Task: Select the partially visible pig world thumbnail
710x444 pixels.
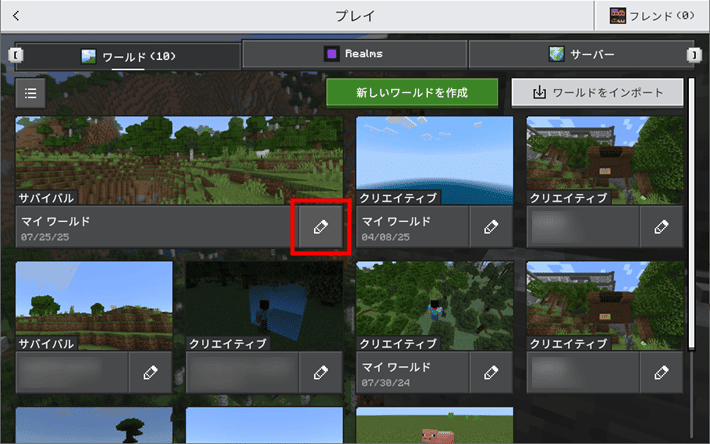Action: [x=435, y=425]
